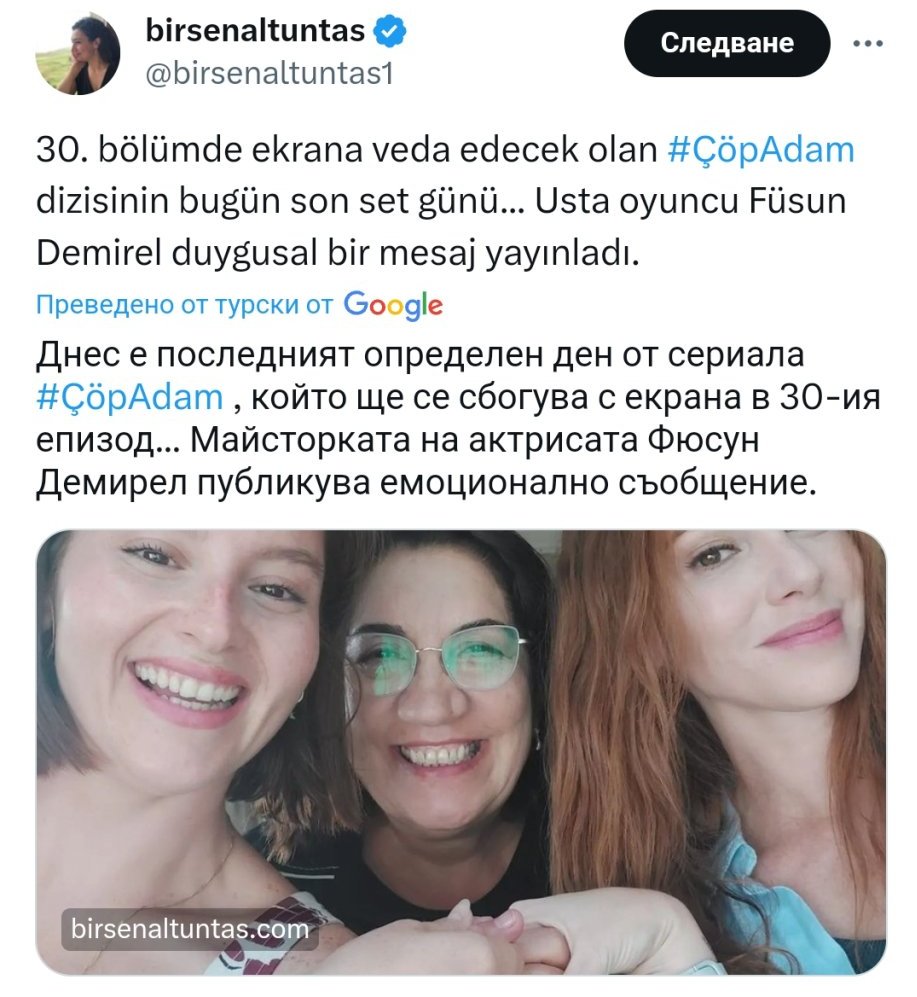Click the blue verified badge icon
The image size is (917, 997).
click(x=389, y=31)
